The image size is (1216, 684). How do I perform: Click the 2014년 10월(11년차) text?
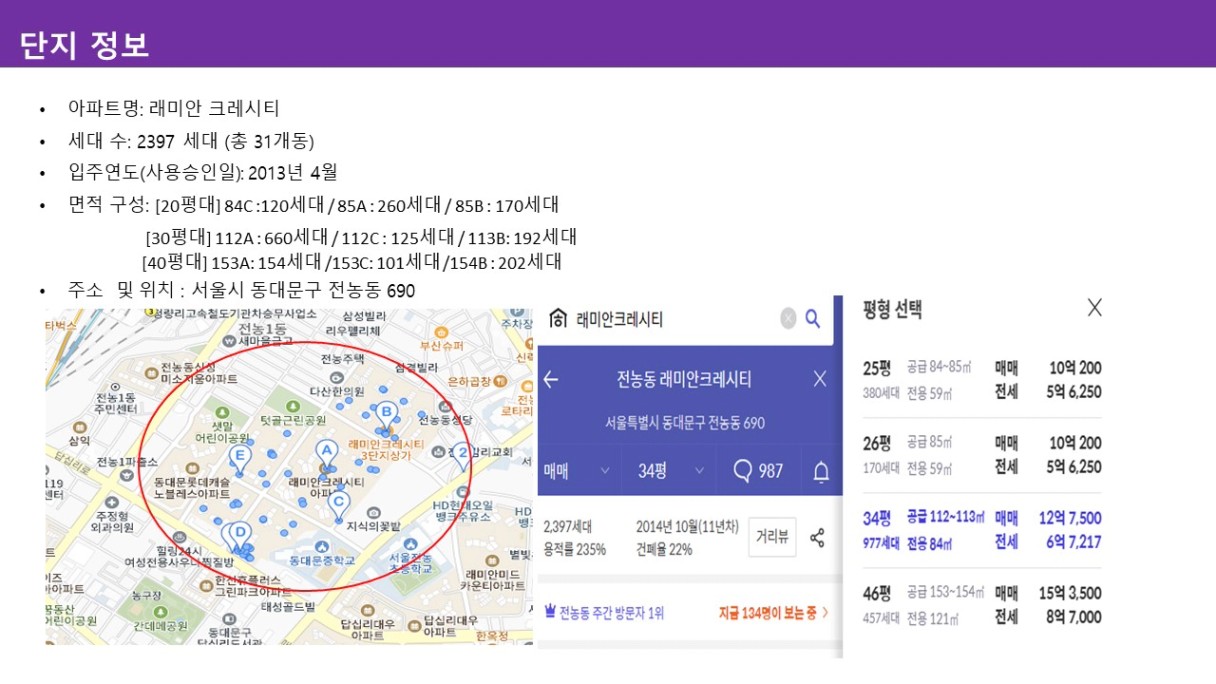(x=685, y=526)
